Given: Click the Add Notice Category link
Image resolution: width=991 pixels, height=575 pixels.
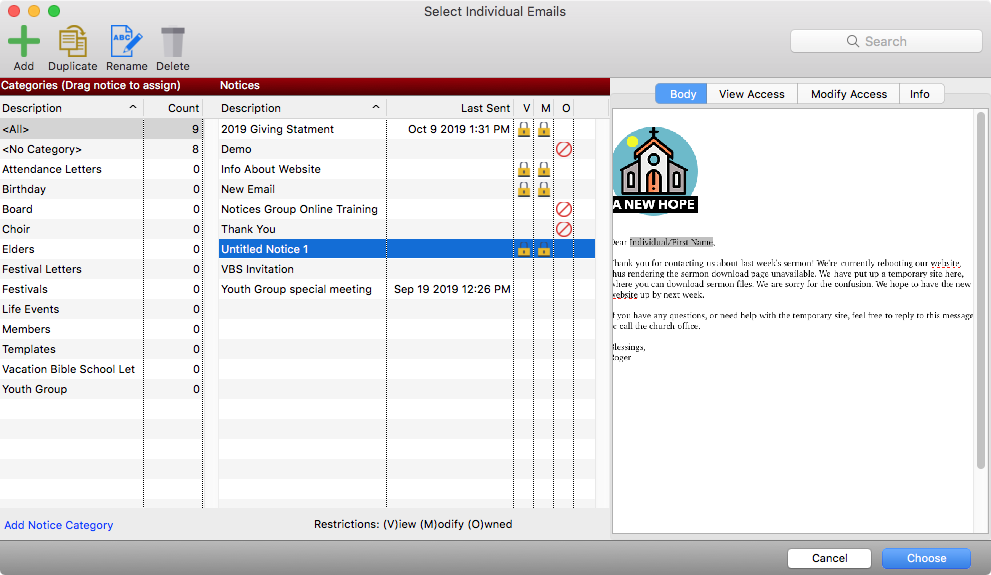Looking at the screenshot, I should (x=59, y=525).
